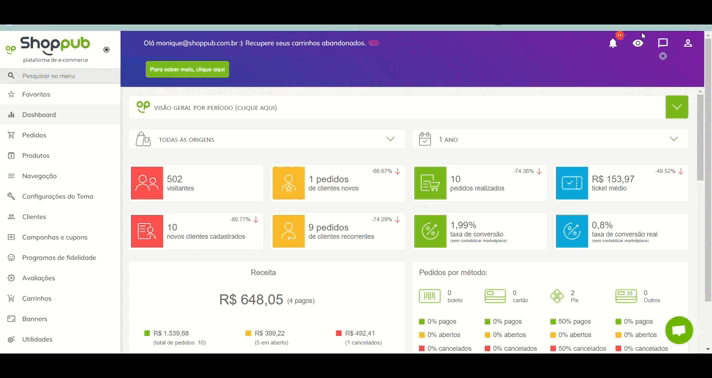Open the 1 Ano period dropdown
Screen dimensions: 712x378
tap(550, 139)
